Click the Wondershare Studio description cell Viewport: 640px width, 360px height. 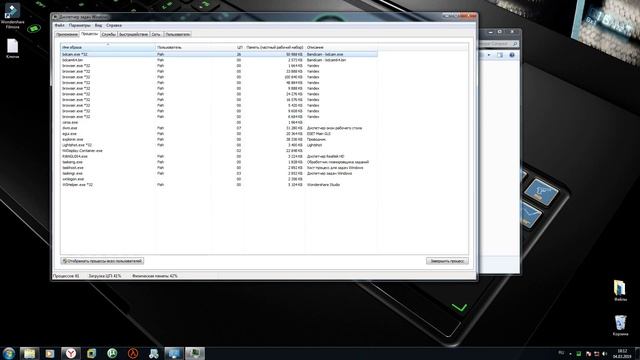323,185
